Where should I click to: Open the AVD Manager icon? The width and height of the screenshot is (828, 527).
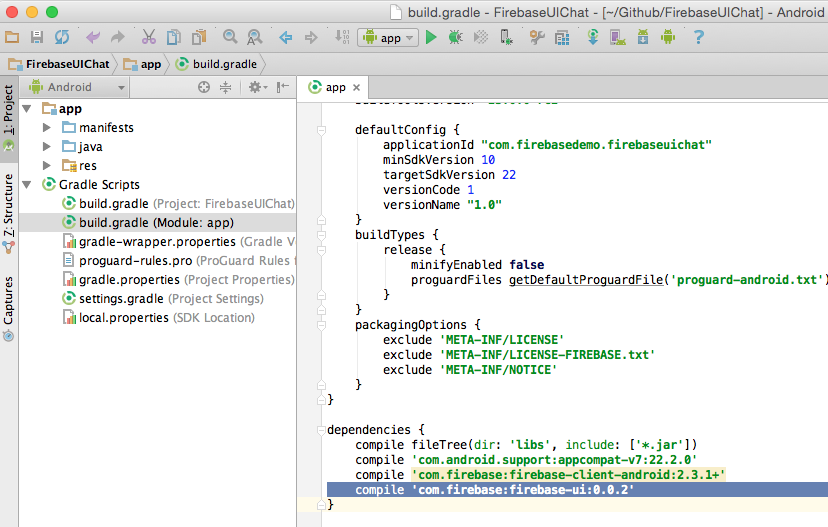[618, 37]
